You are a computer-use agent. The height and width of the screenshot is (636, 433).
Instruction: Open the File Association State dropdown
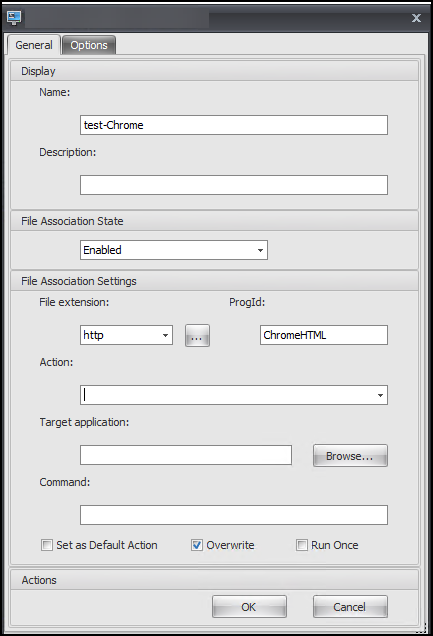pyautogui.click(x=174, y=250)
